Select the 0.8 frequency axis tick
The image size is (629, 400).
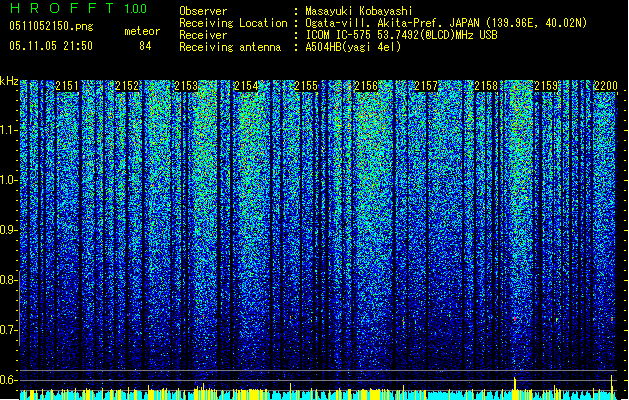(x=9, y=280)
